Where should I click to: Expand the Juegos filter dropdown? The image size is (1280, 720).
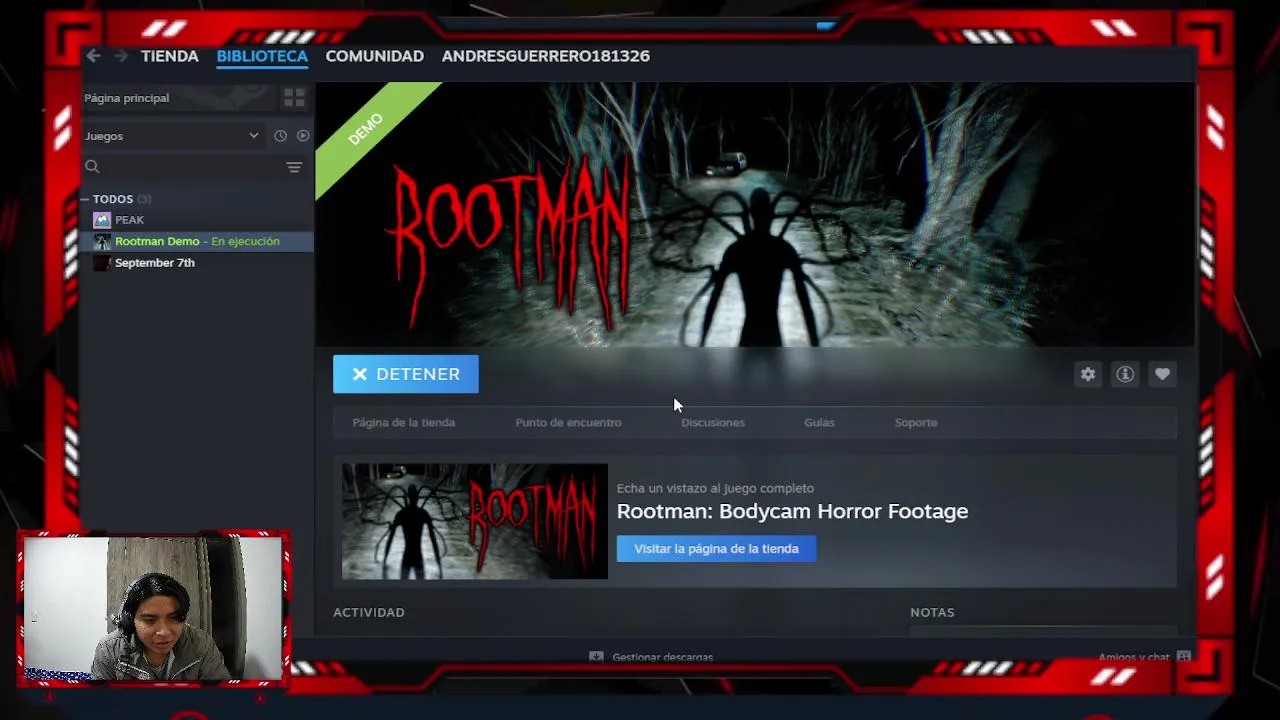pos(171,136)
